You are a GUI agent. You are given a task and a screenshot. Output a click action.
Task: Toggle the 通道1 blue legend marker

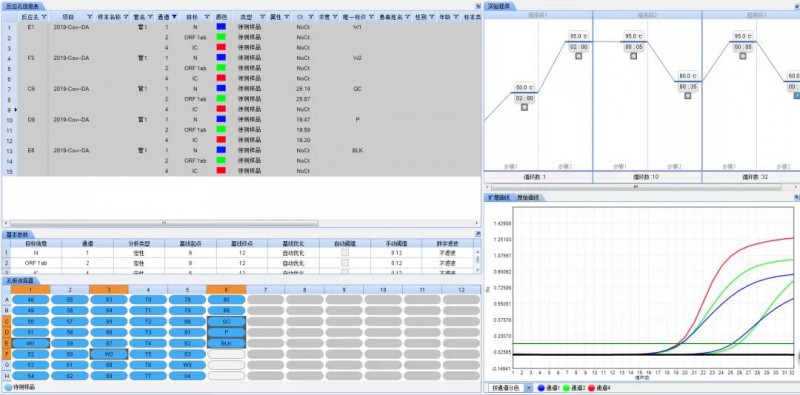point(541,388)
